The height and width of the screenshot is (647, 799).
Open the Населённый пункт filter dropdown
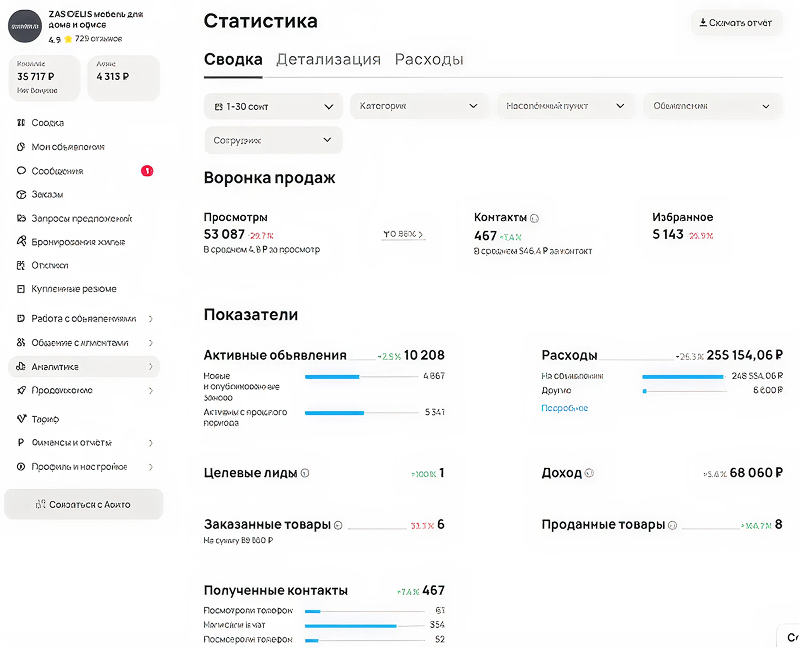(565, 106)
